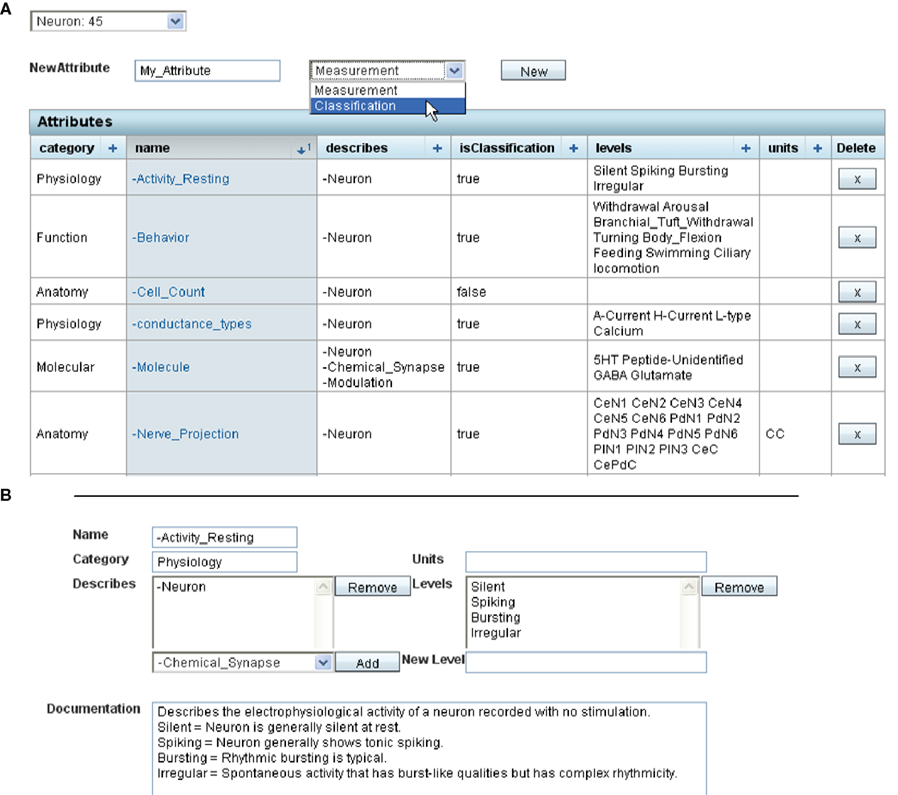This screenshot has height=795, width=898.
Task: Select Silent in the Levels list
Action: tap(488, 587)
